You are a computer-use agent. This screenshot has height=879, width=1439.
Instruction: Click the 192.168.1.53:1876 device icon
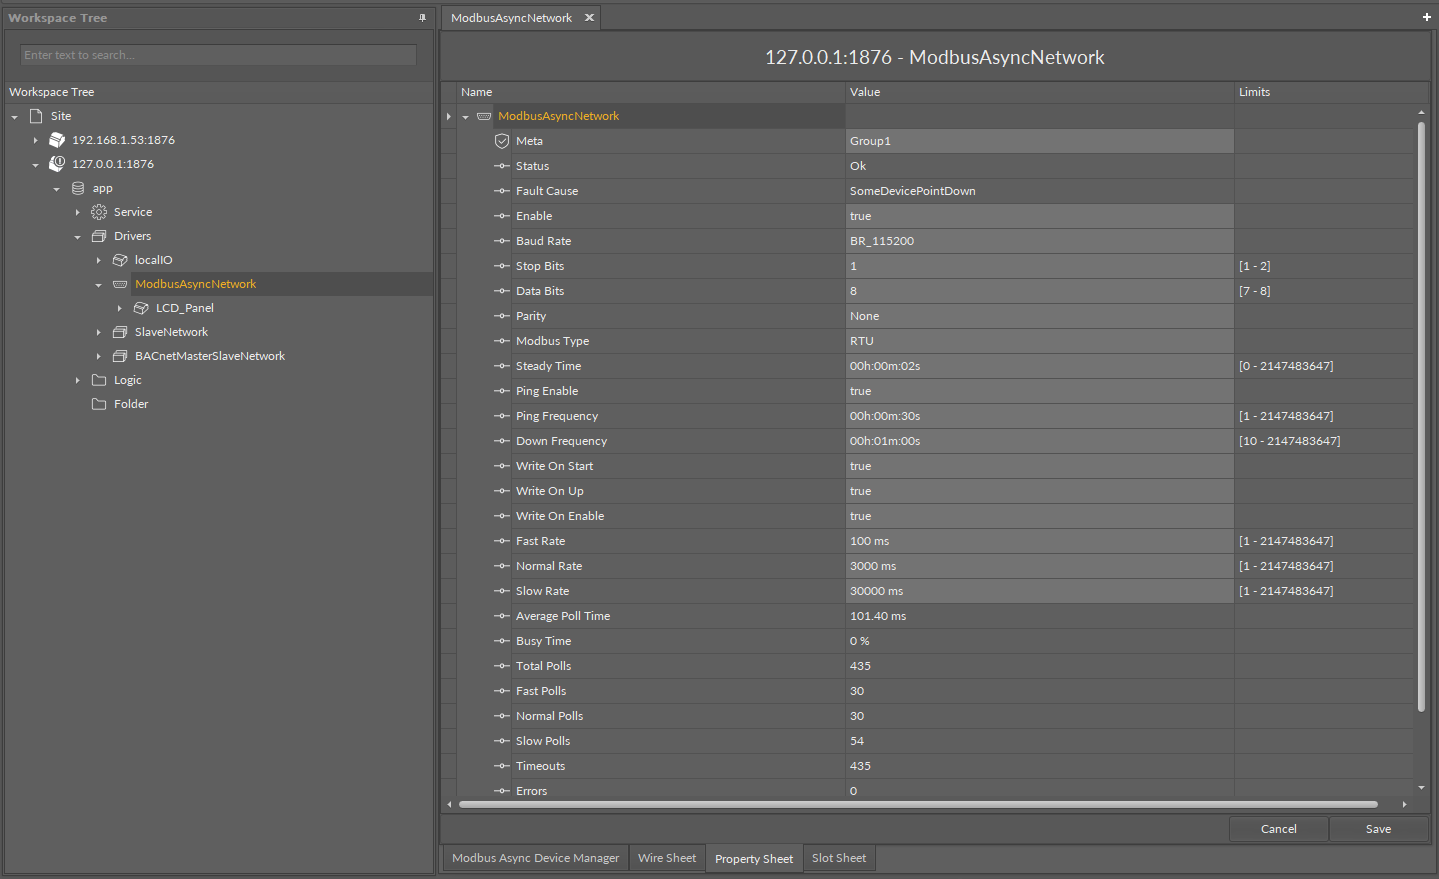57,140
